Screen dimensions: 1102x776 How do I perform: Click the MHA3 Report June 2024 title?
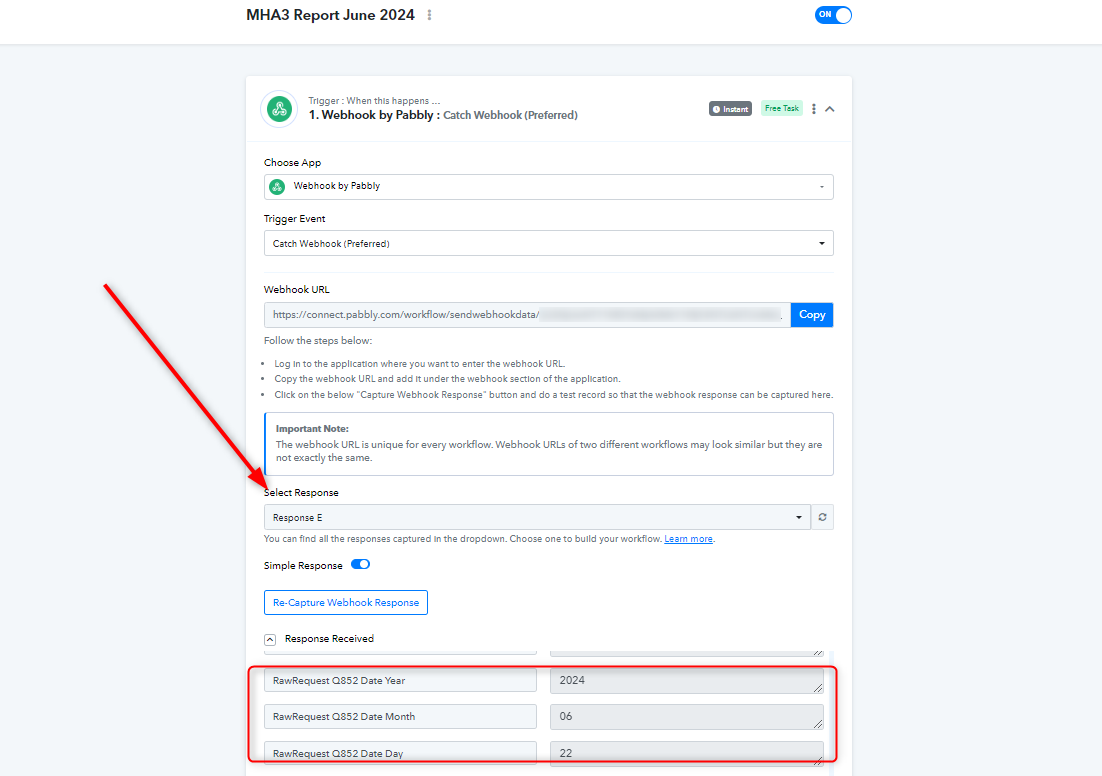(x=330, y=15)
